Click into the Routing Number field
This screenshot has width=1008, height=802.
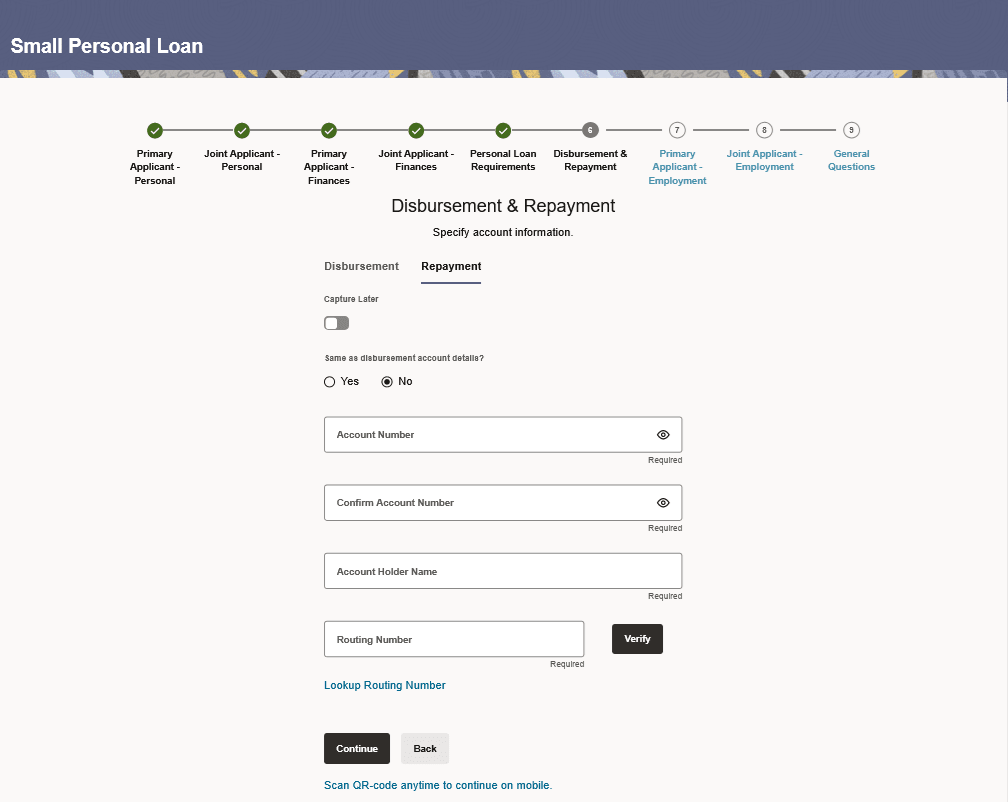tap(454, 639)
